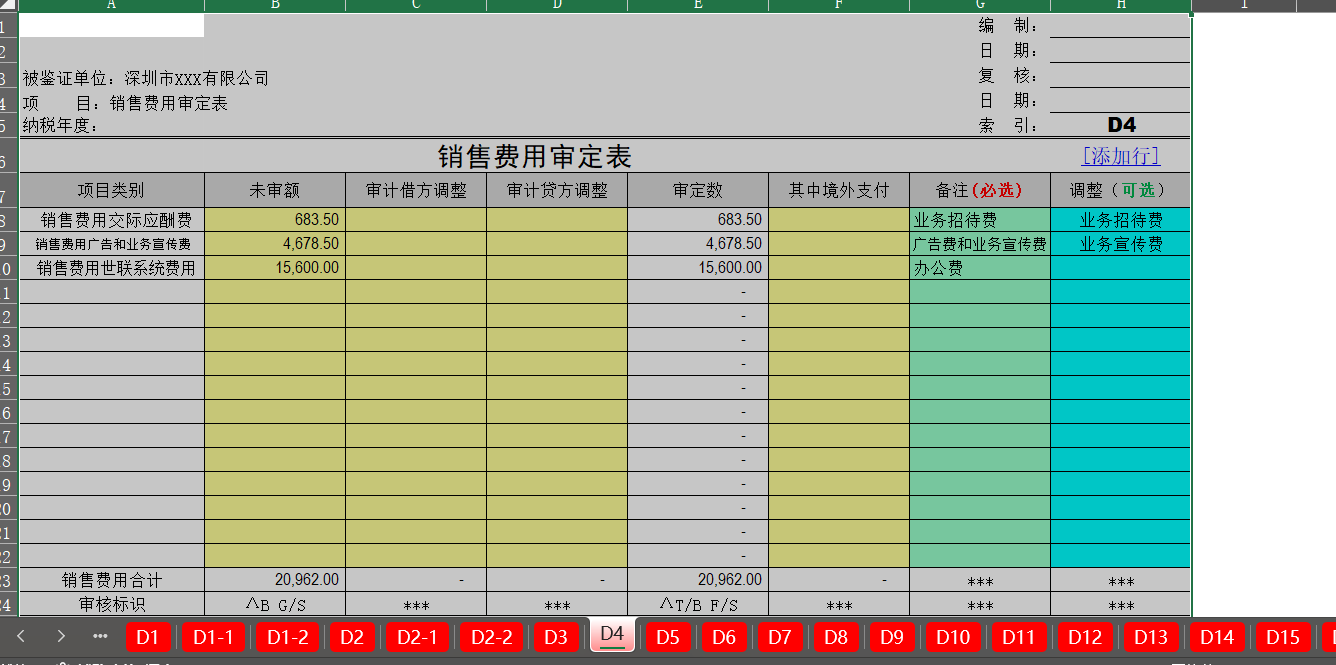1336x665 pixels.
Task: Click 业务招待费 in the 备注 column
Action: click(980, 220)
